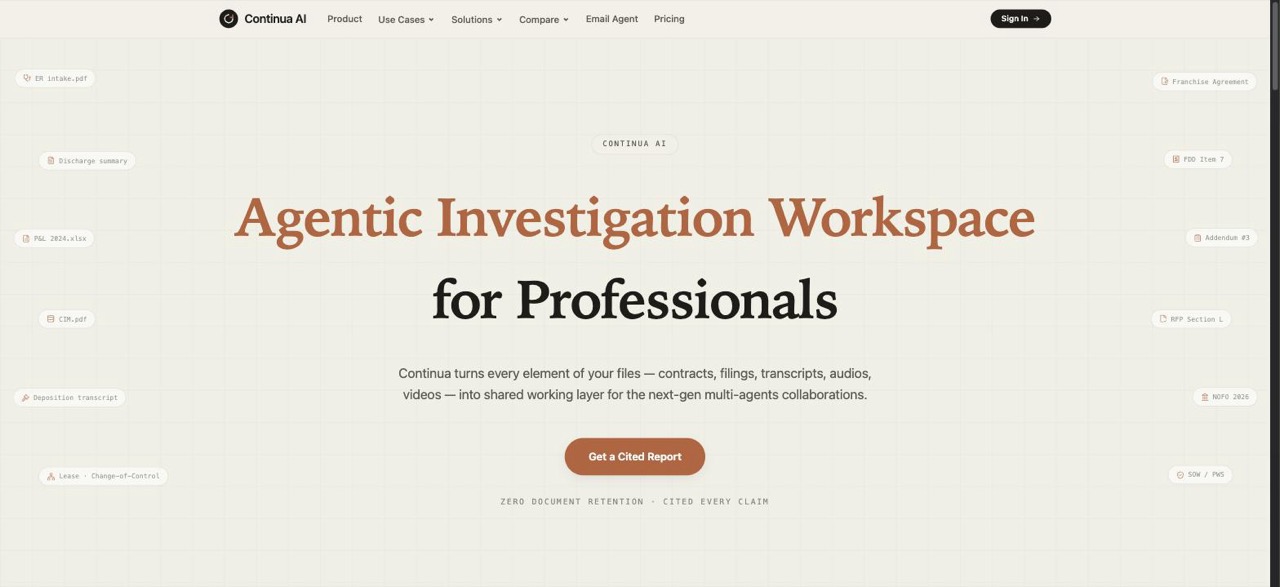Click the ER intake.pdf chip icon
Image resolution: width=1280 pixels, height=587 pixels.
click(27, 78)
